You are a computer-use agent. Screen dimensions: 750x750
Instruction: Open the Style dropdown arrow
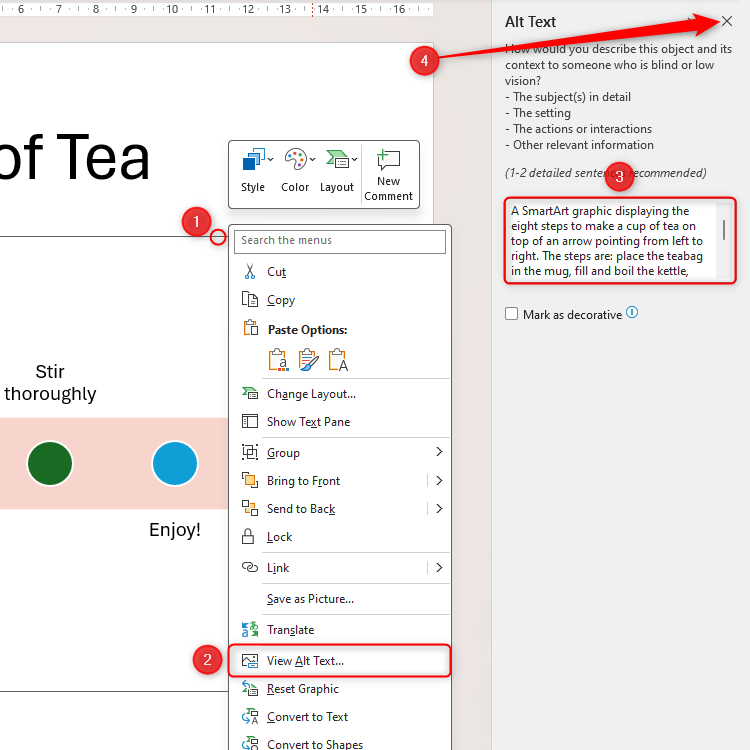point(271,159)
